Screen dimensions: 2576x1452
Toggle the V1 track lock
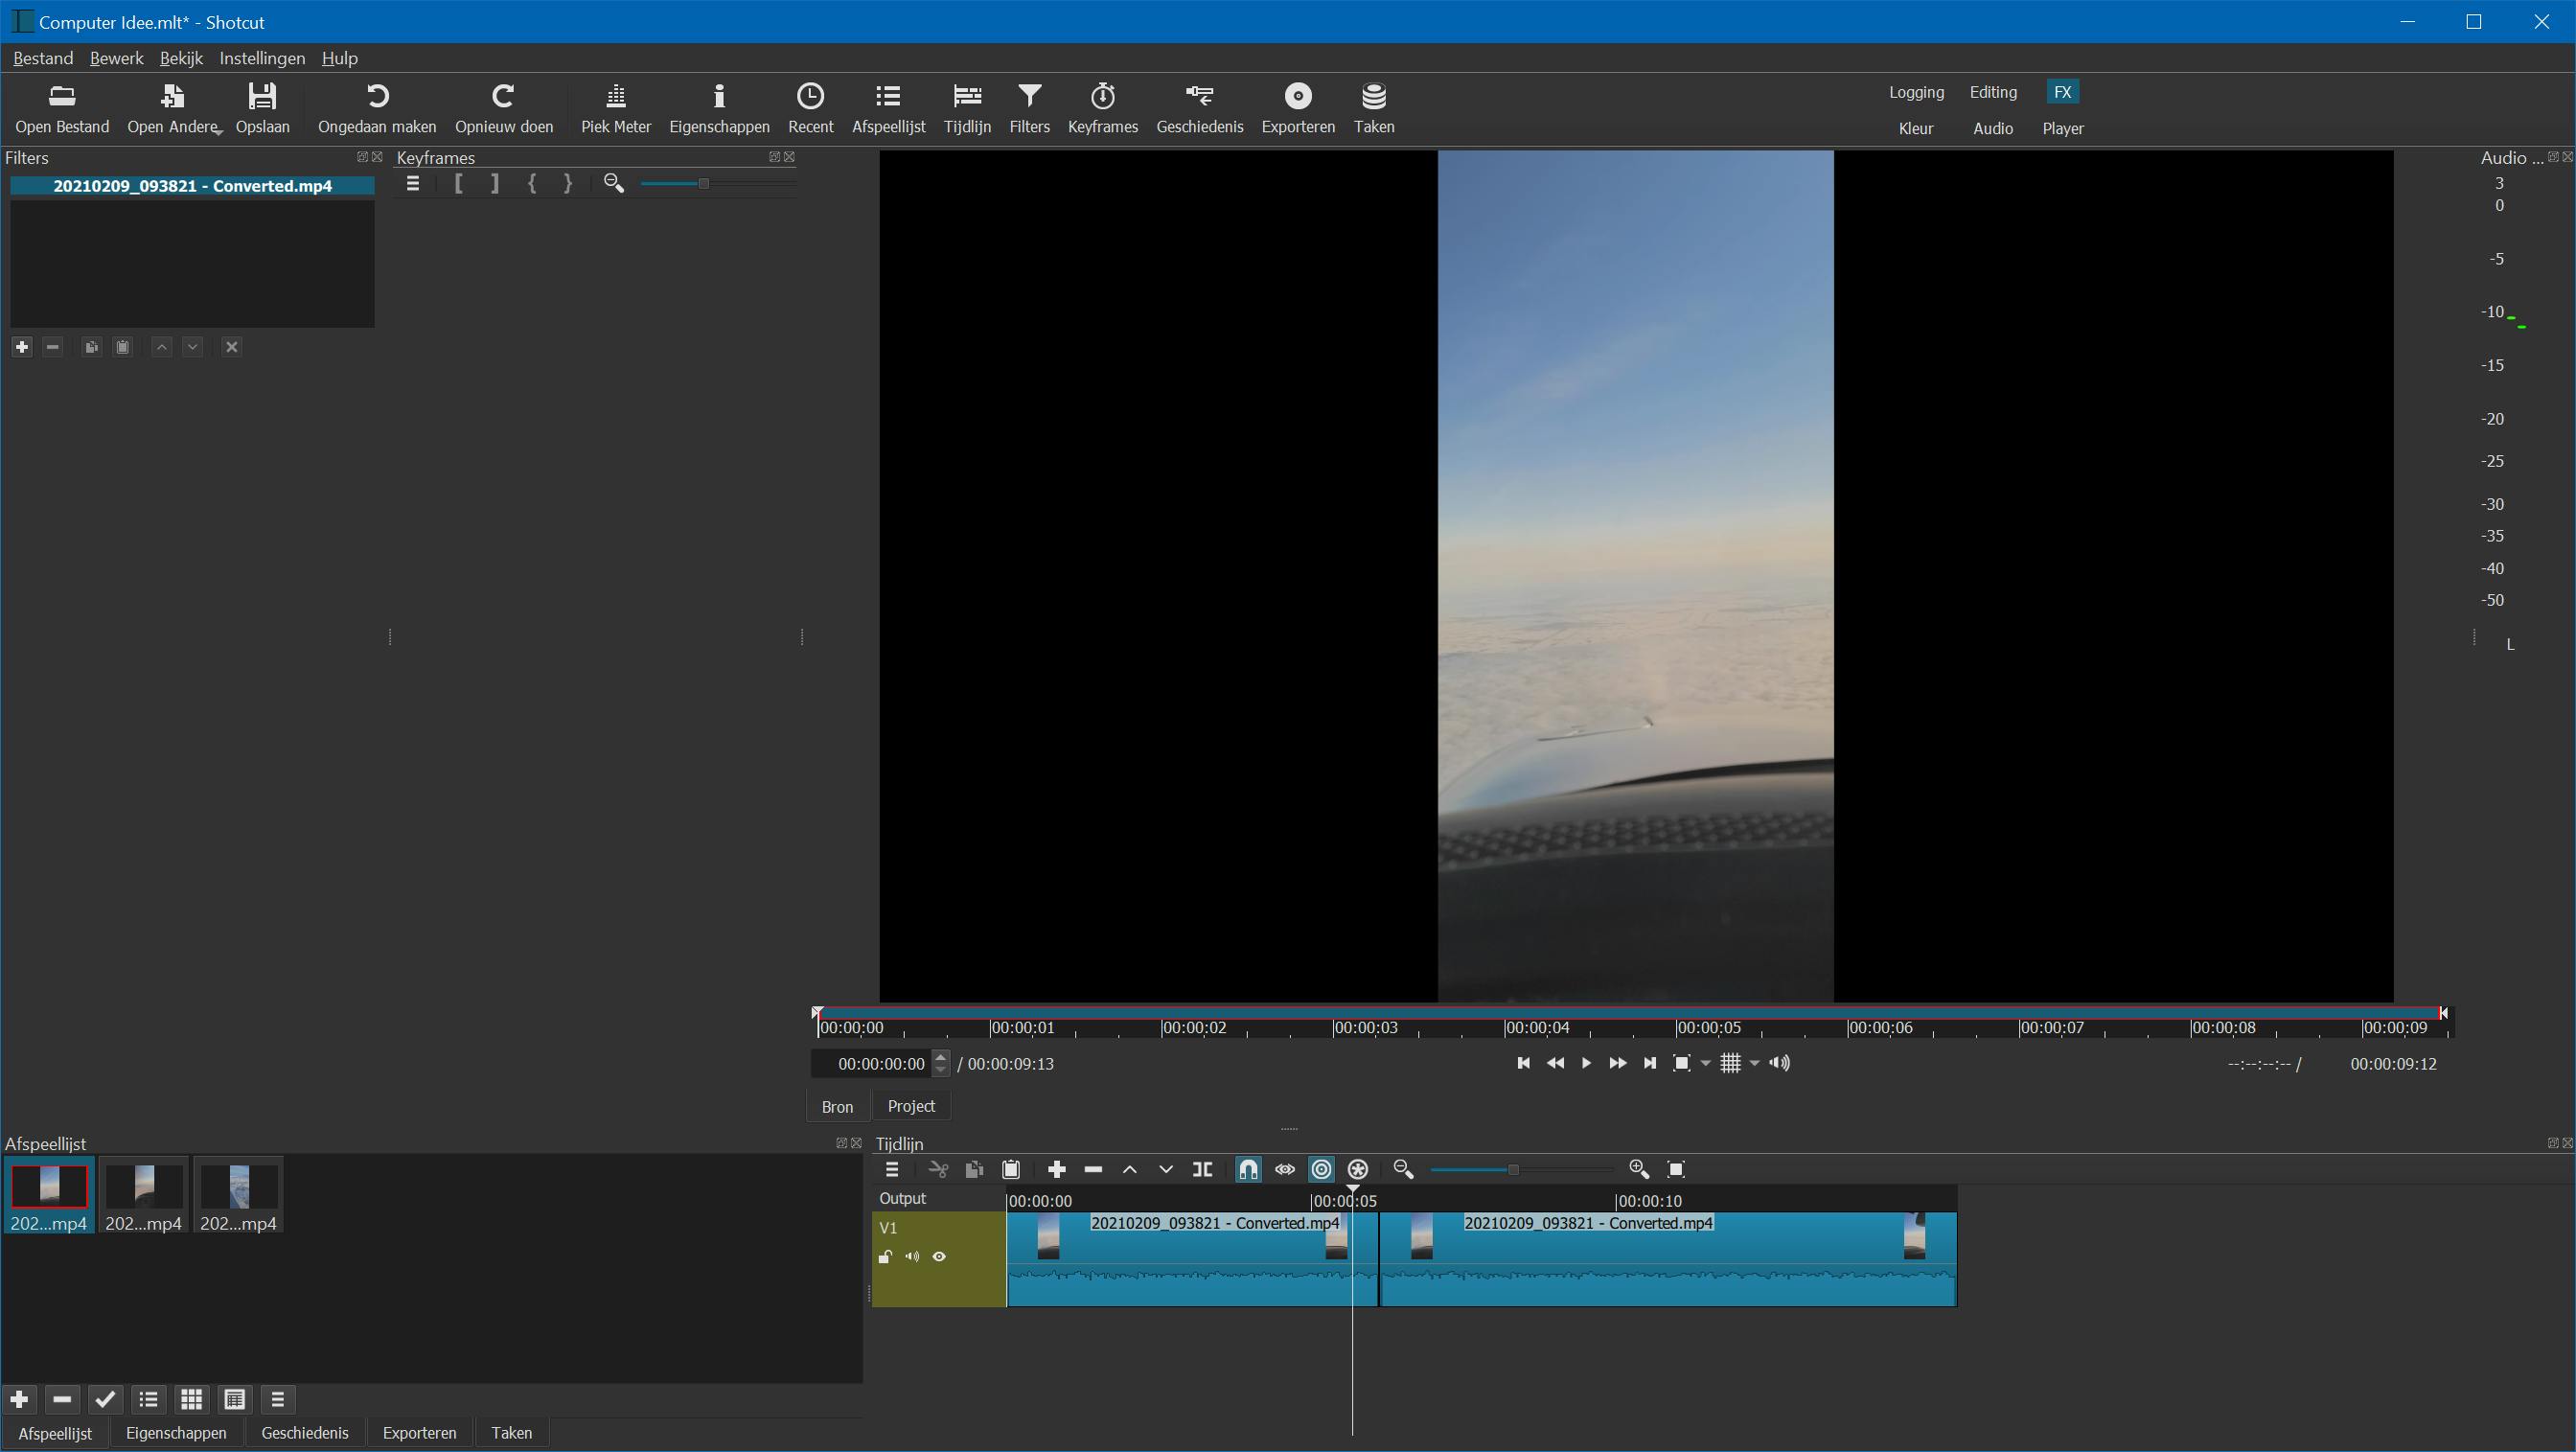pos(885,1257)
